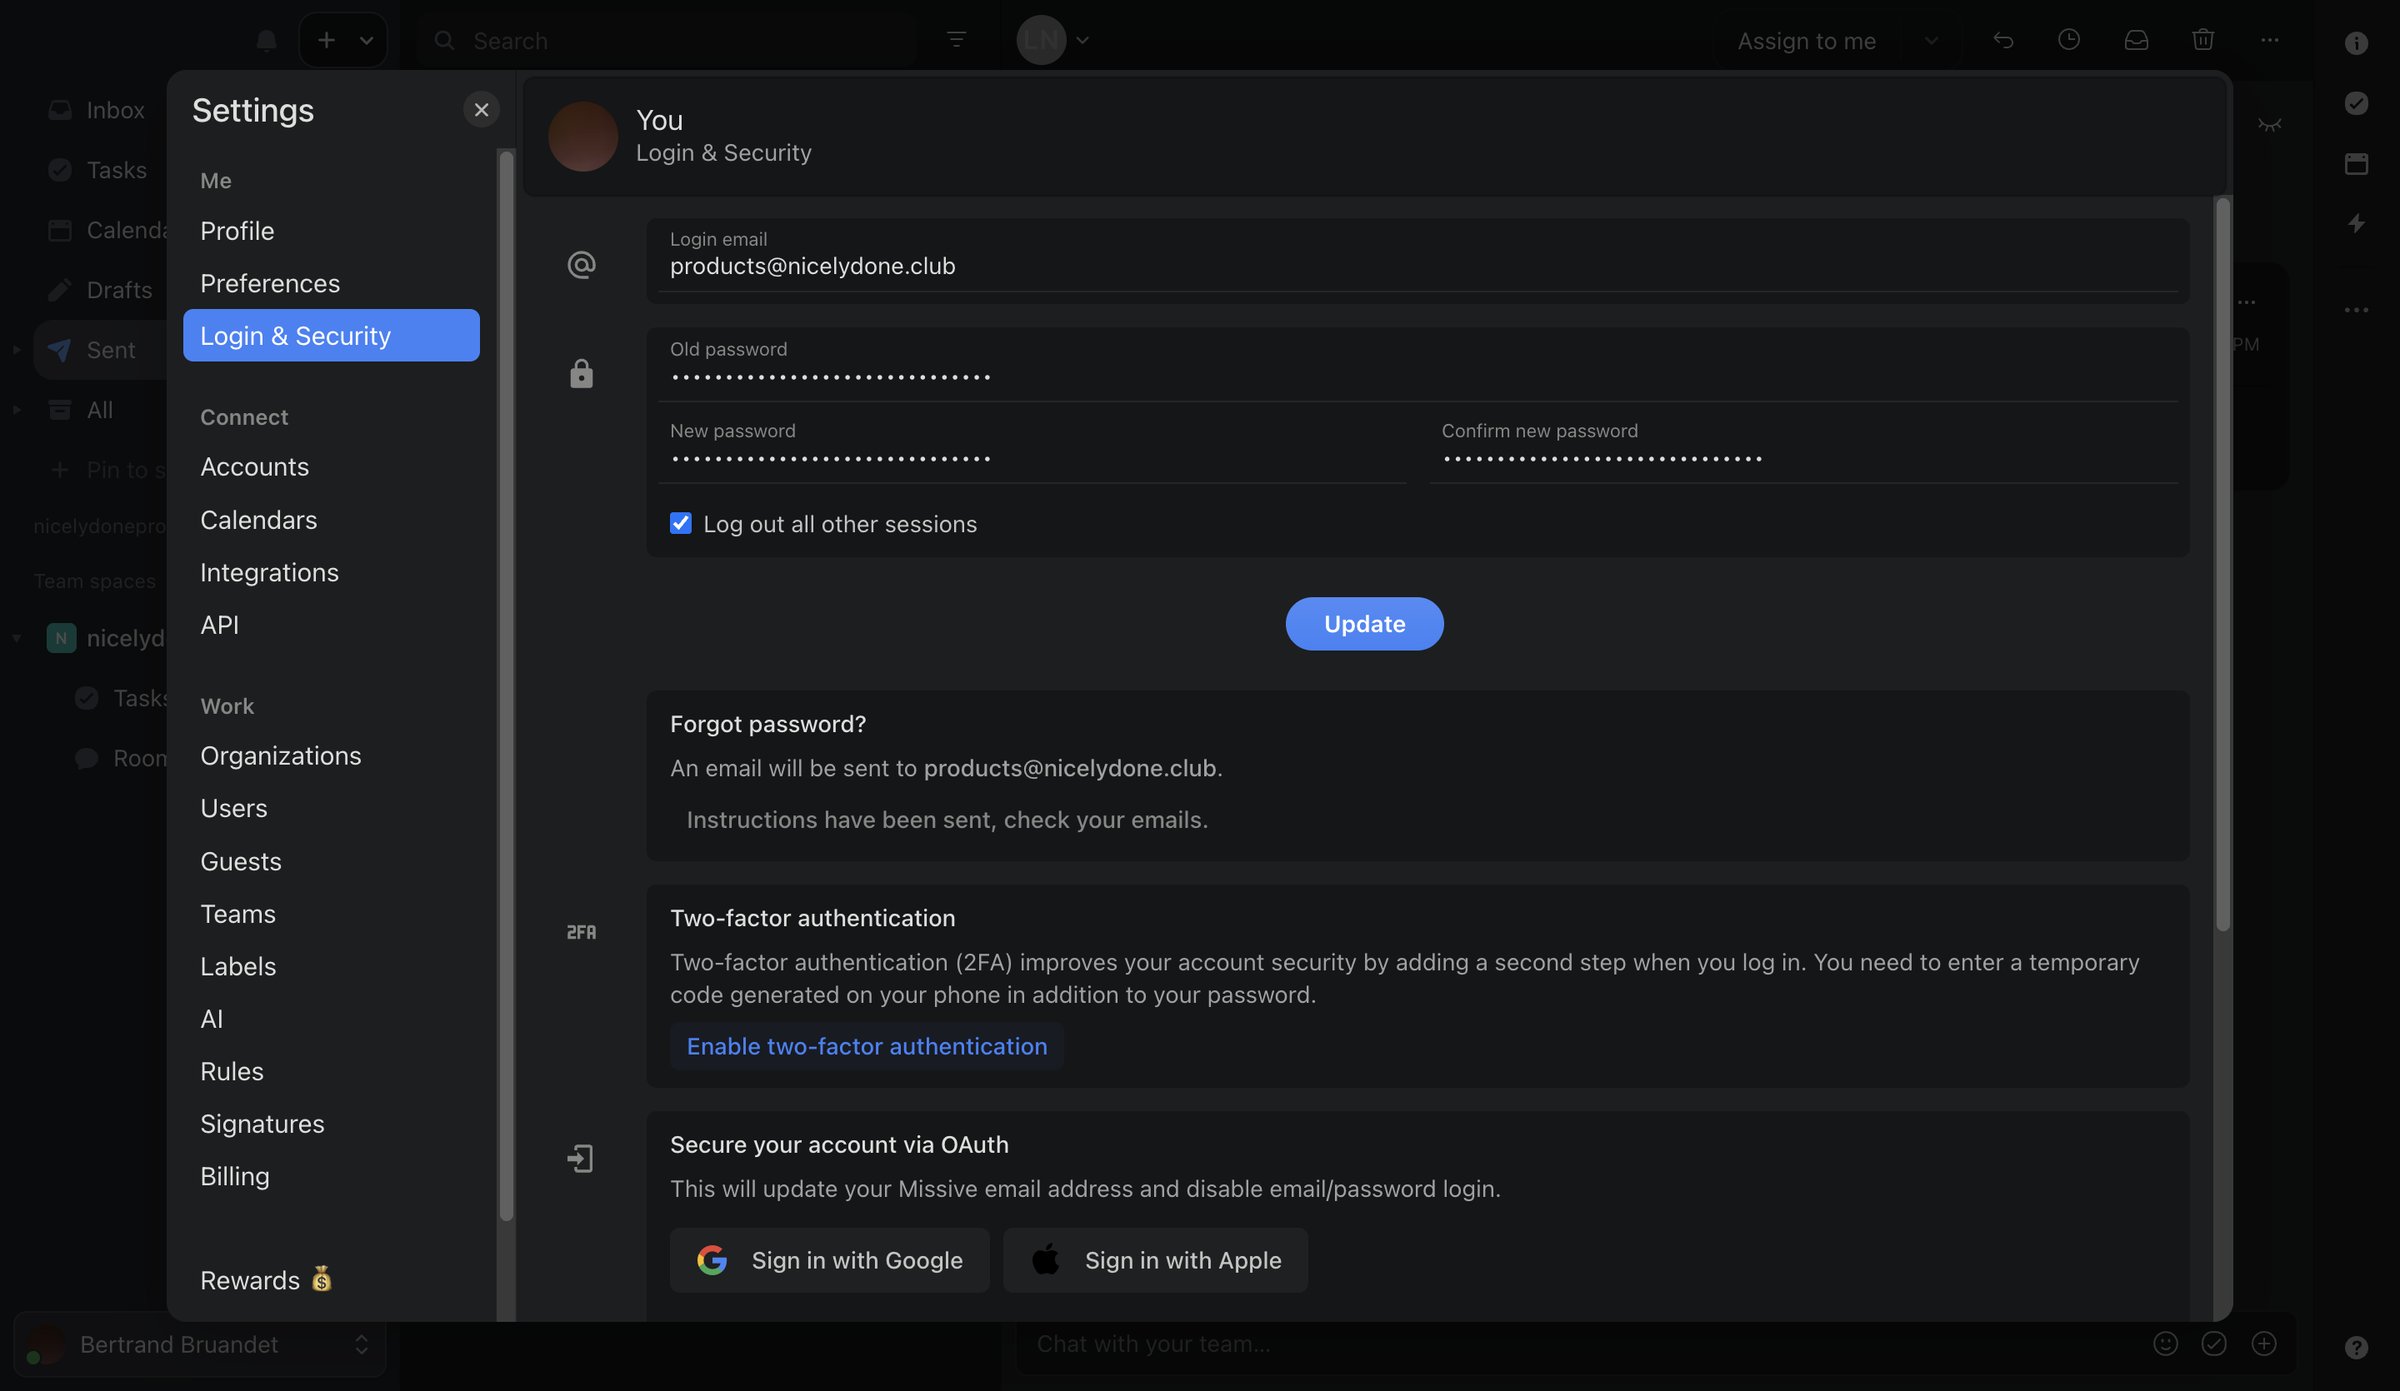Open Drafts in the left sidebar

click(x=100, y=290)
